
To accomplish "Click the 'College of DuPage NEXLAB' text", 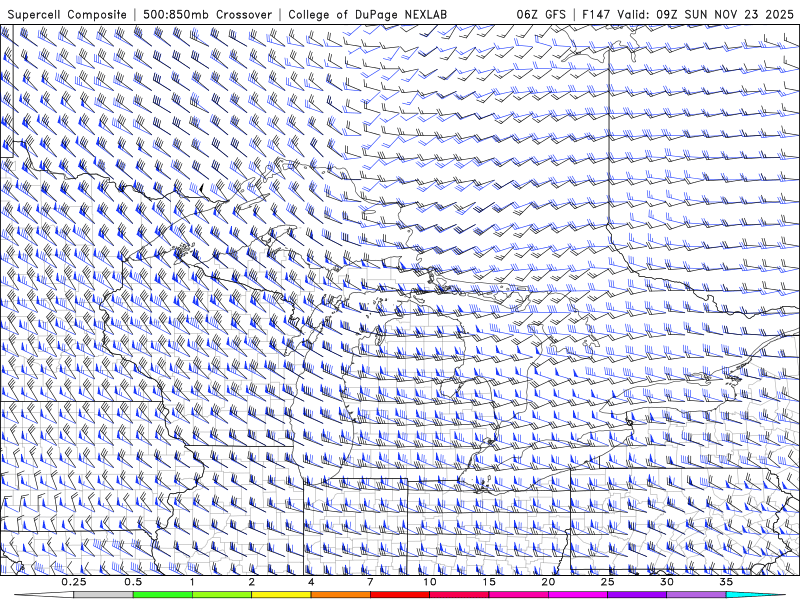I will pos(367,14).
